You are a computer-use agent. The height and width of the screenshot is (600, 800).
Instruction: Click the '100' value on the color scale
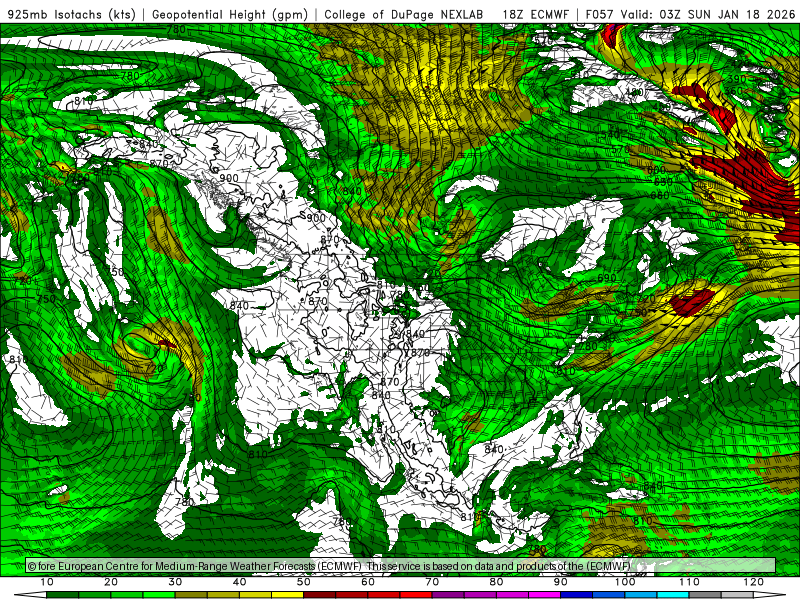tap(625, 582)
